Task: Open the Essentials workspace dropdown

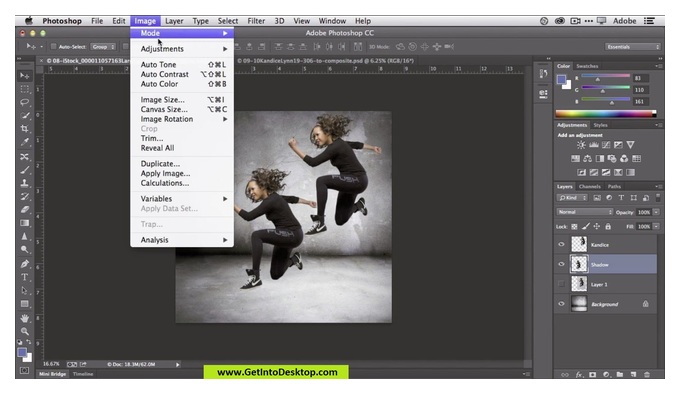Action: [x=633, y=46]
